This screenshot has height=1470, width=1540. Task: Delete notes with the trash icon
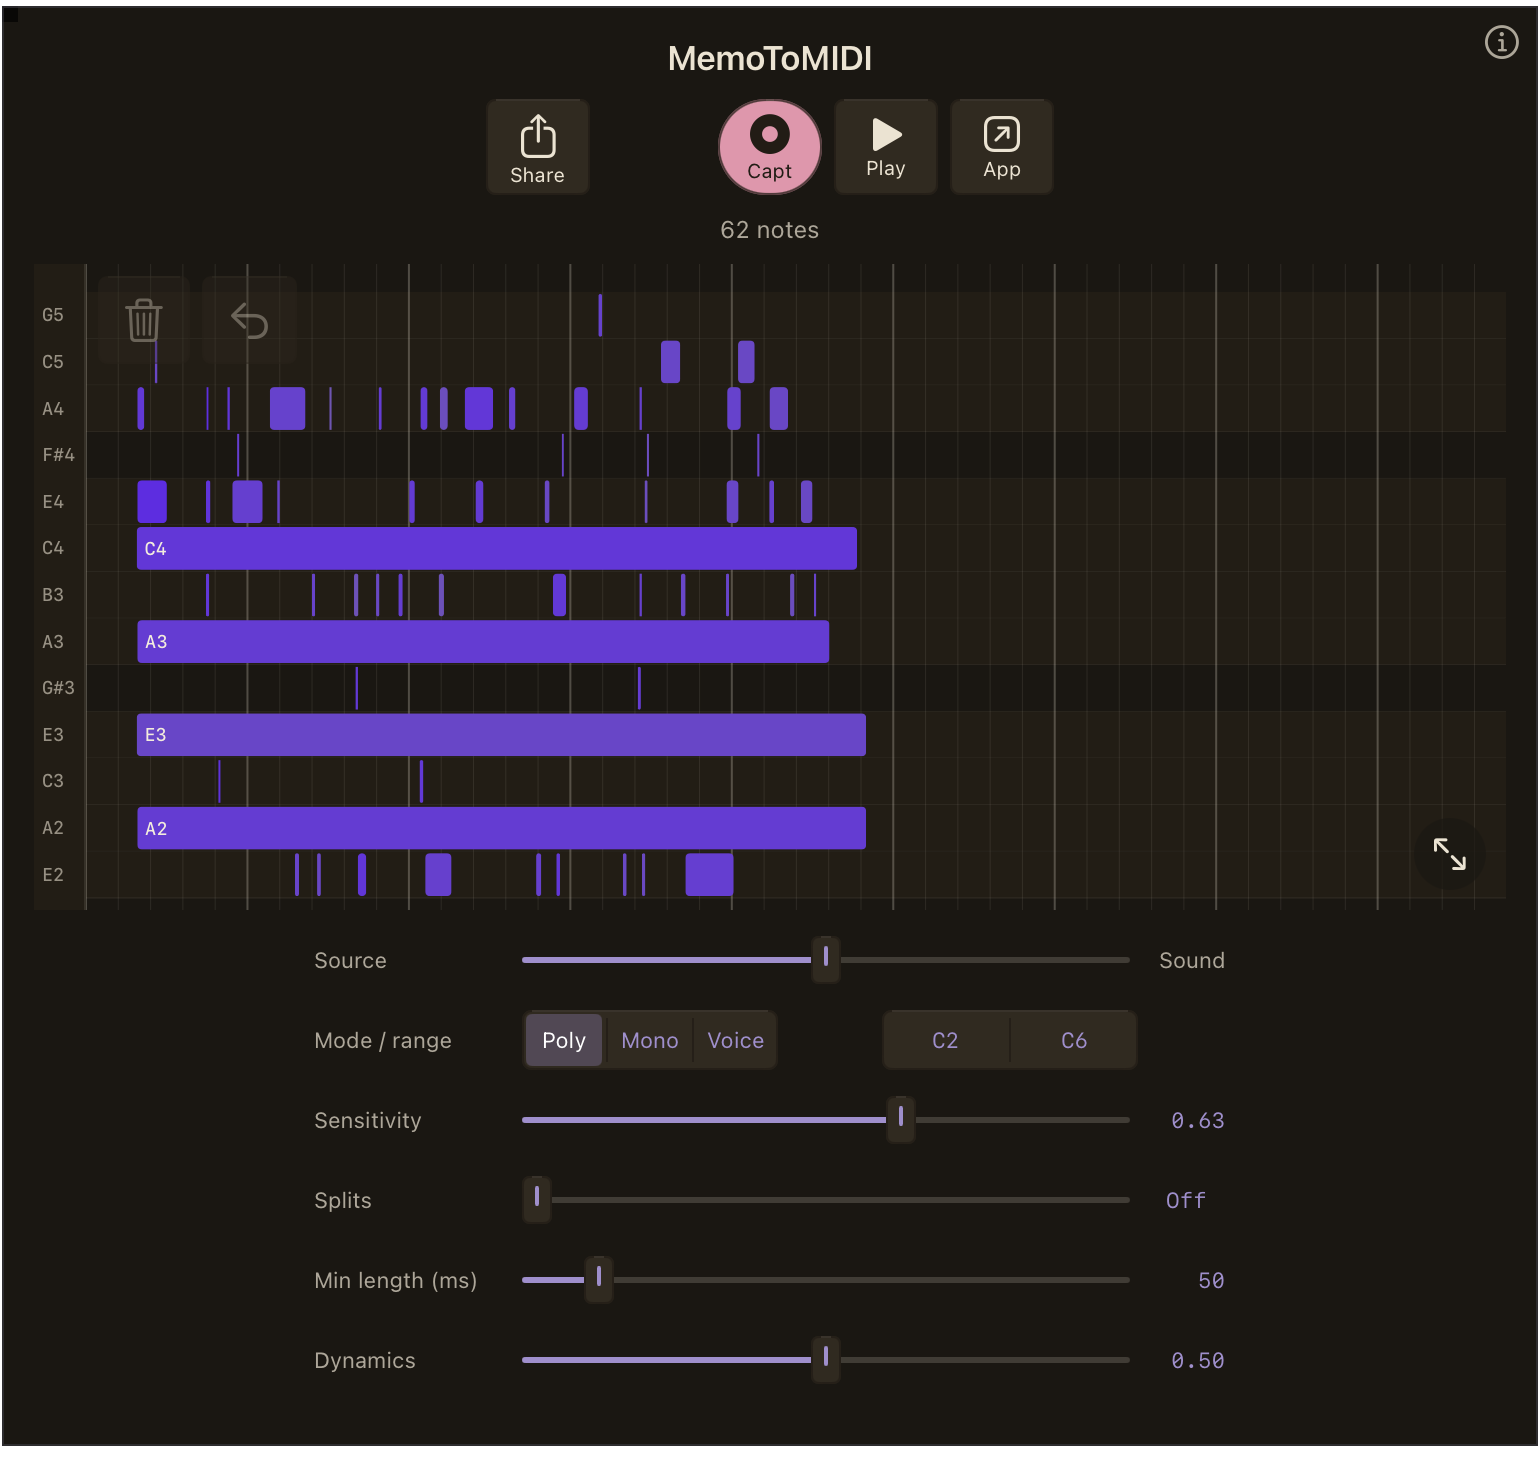144,320
